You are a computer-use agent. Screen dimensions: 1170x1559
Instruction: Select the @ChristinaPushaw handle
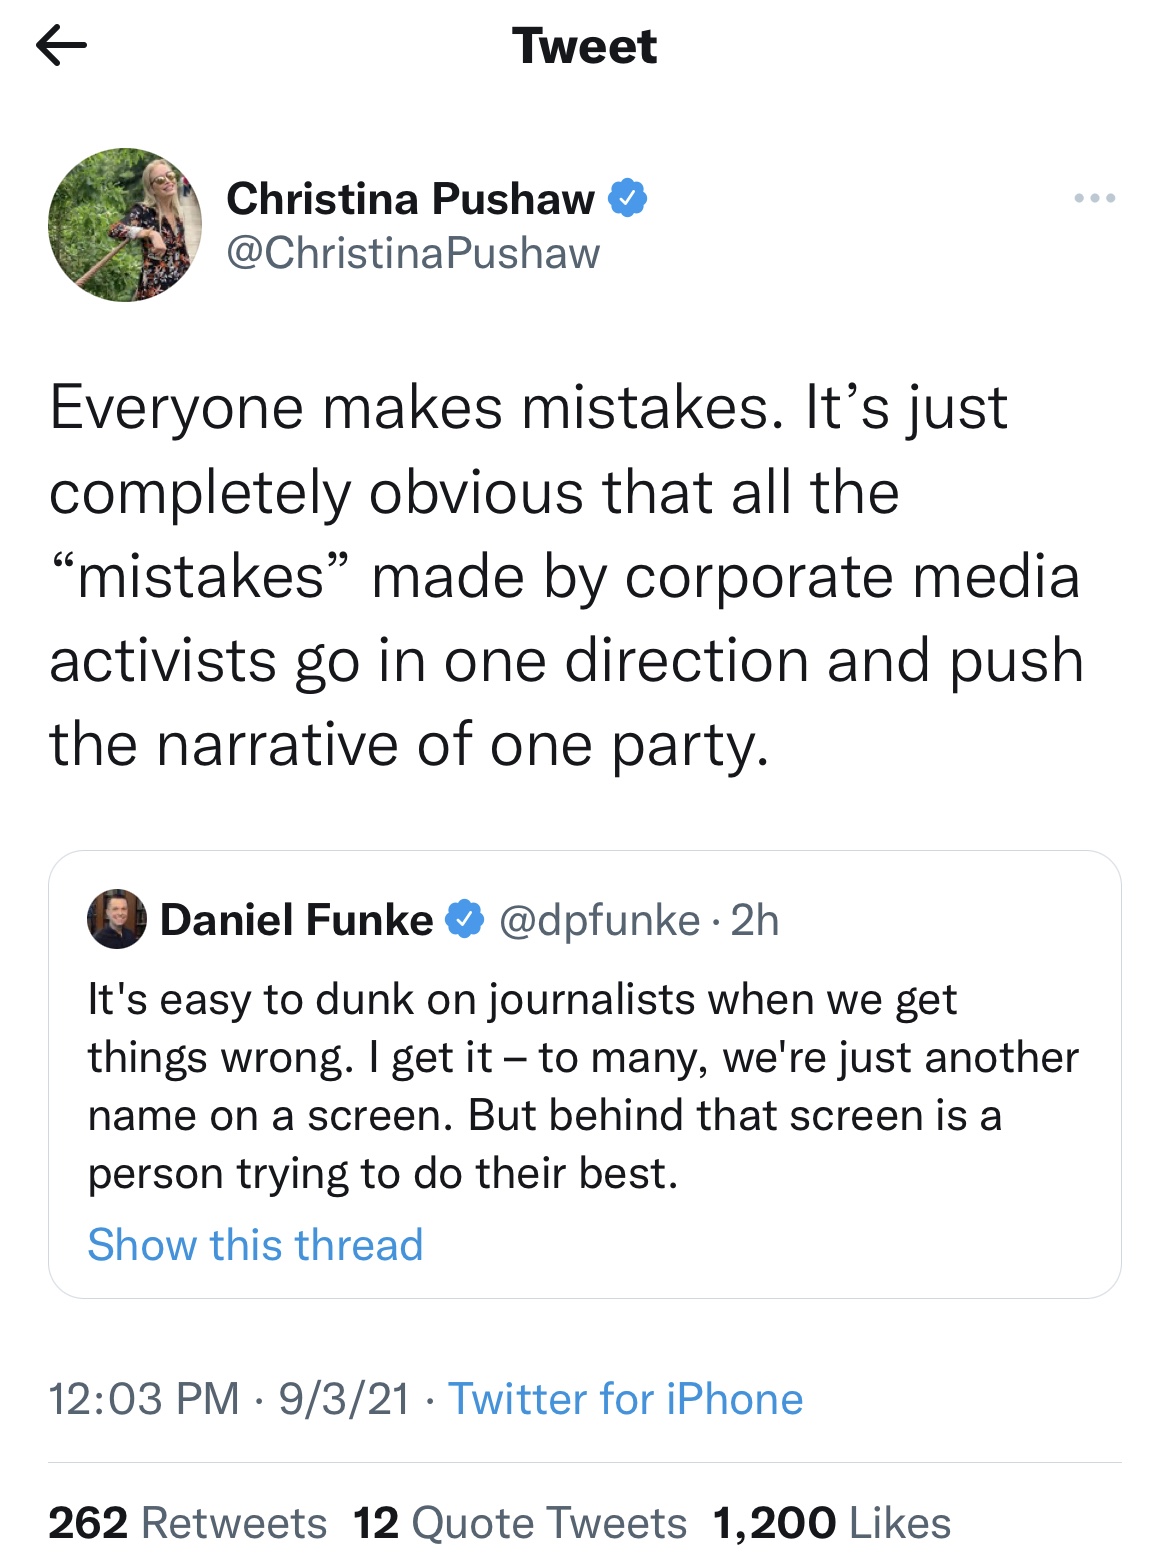(413, 253)
